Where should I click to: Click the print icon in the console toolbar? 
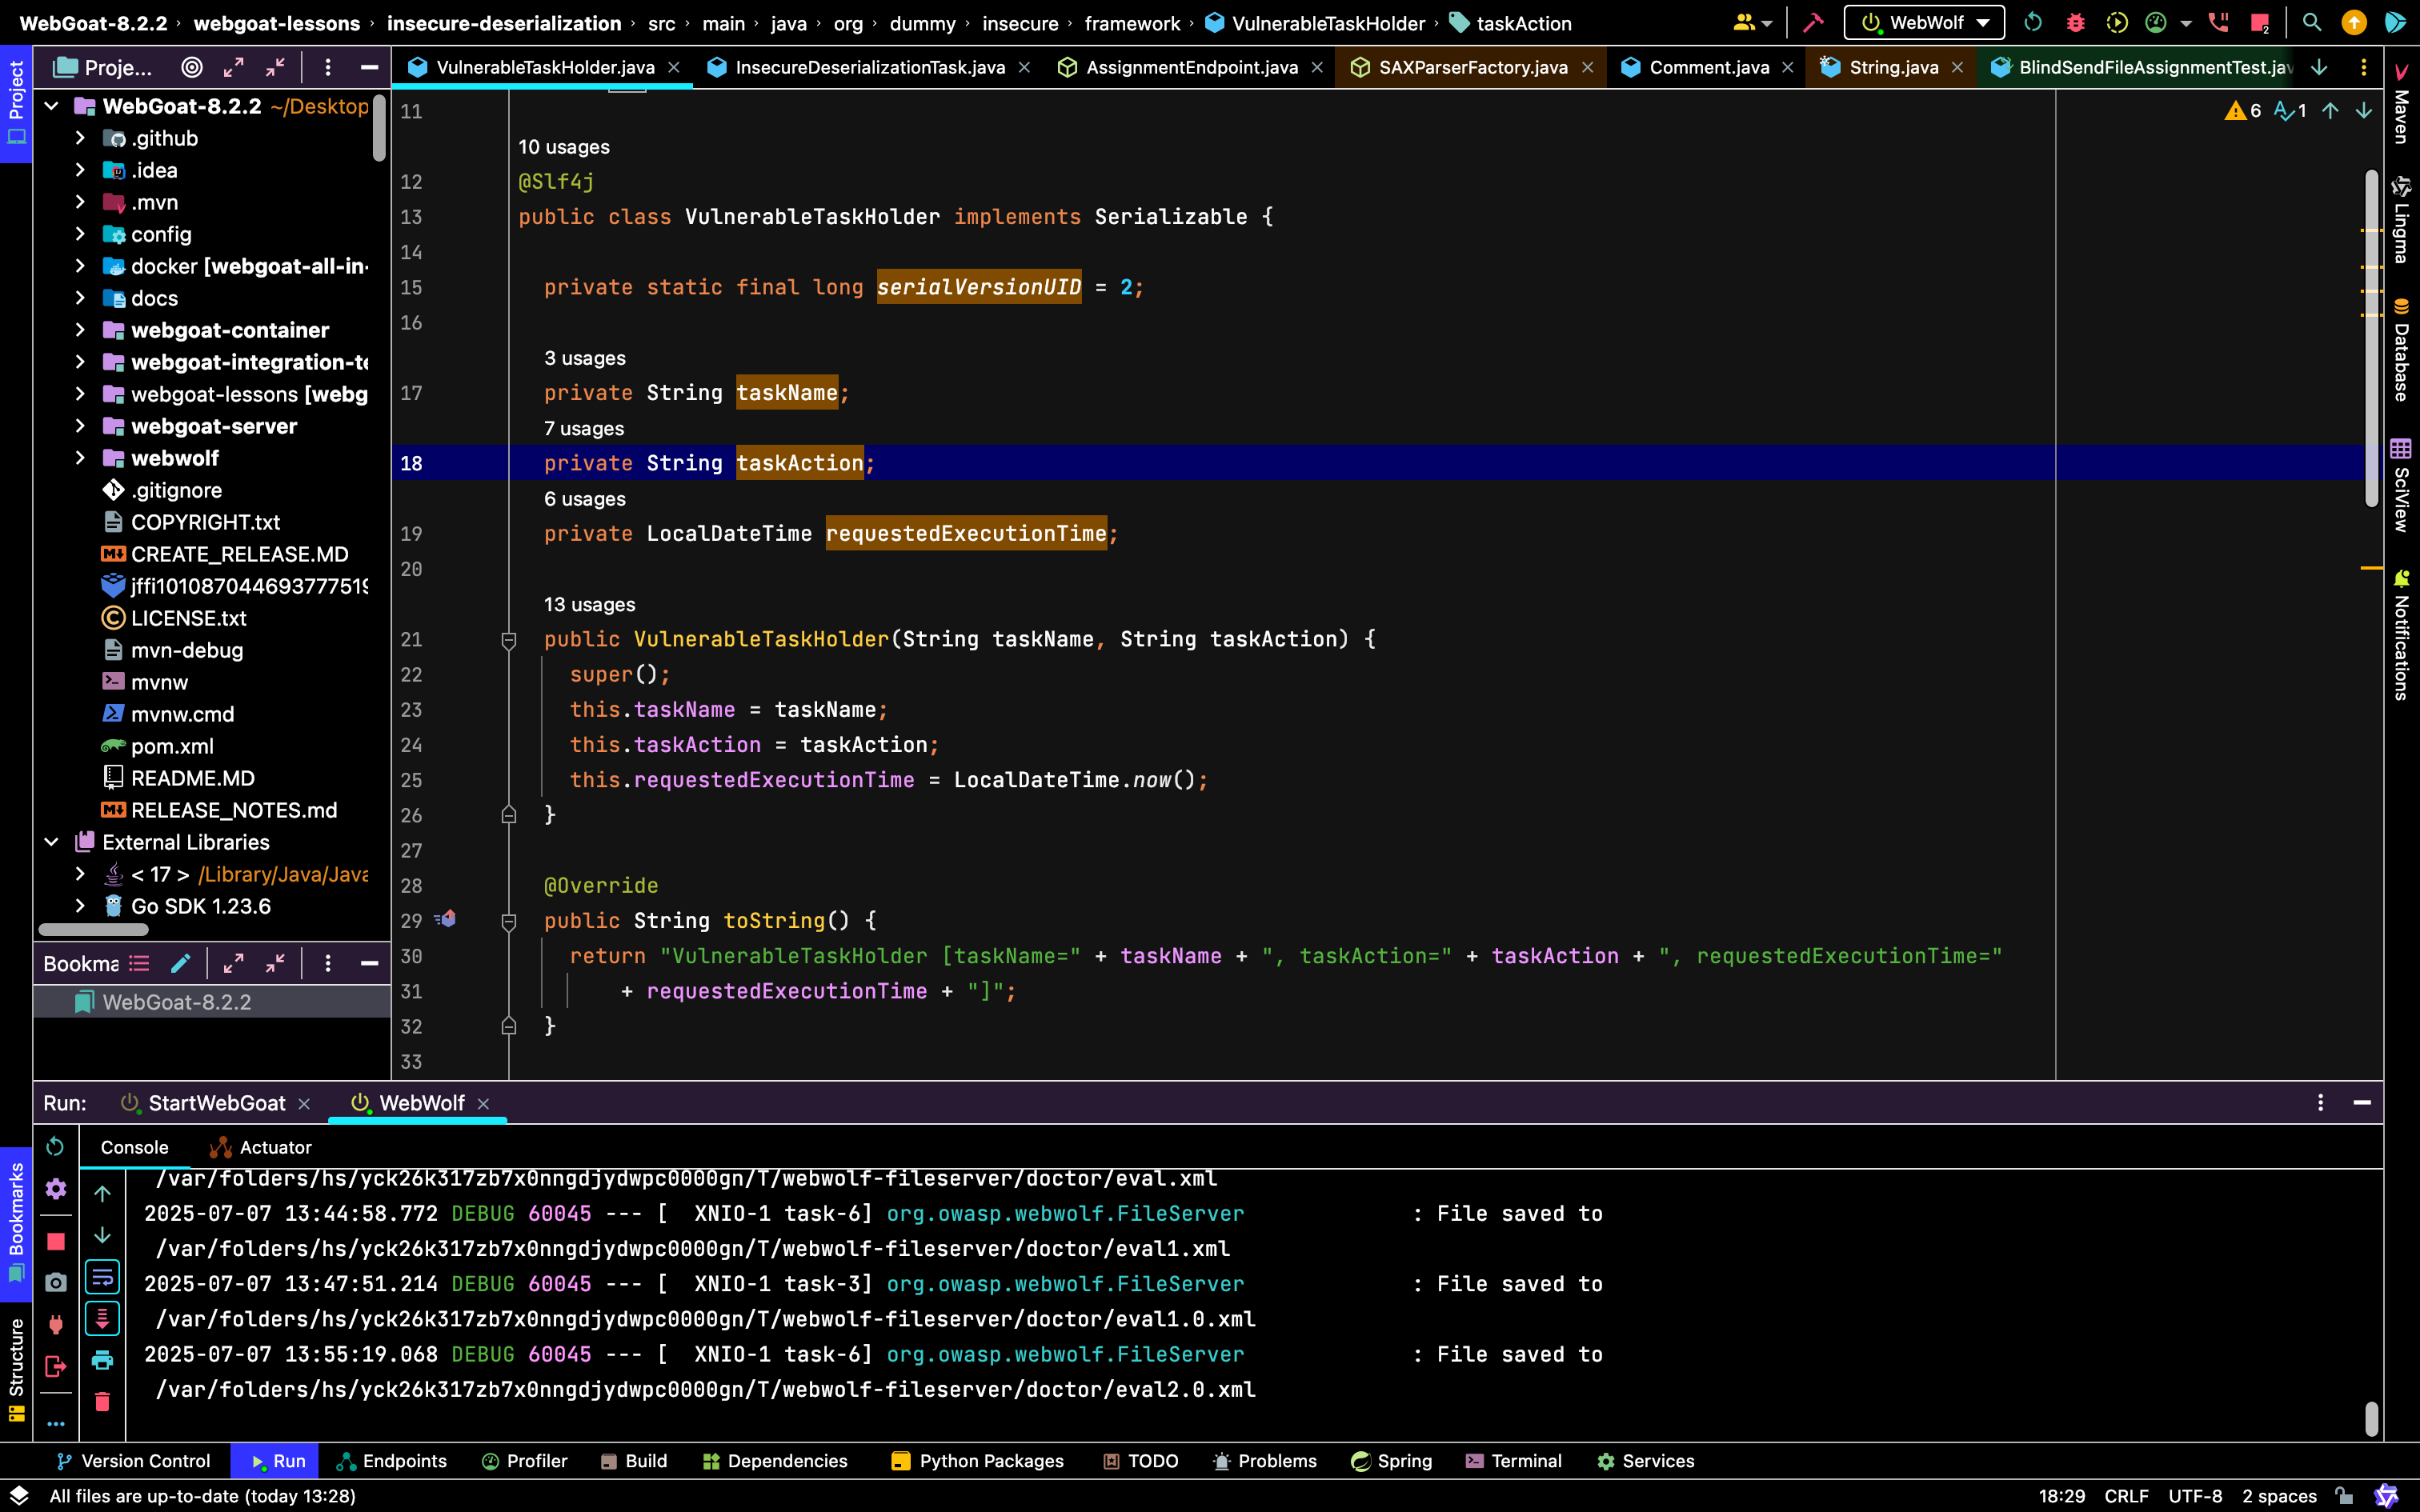pyautogui.click(x=102, y=1360)
